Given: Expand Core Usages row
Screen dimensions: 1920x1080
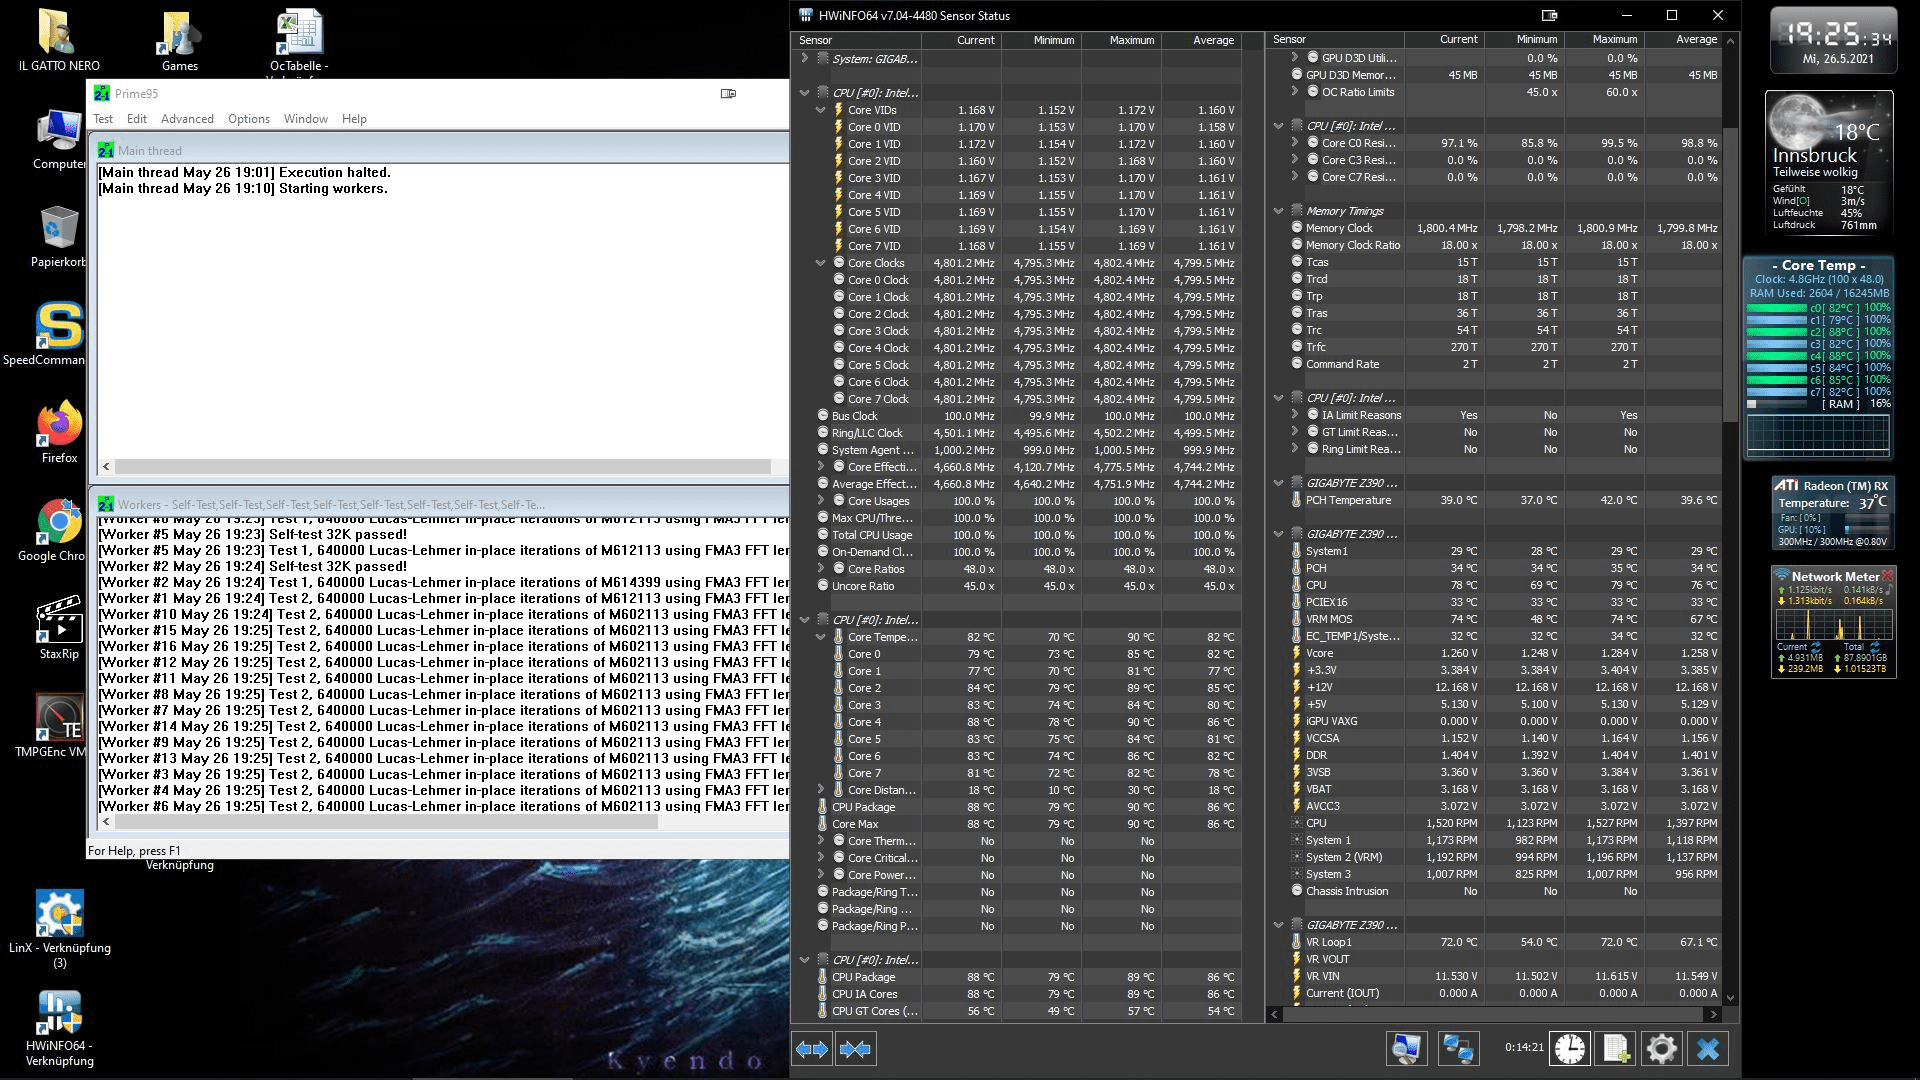Looking at the screenshot, I should click(x=821, y=500).
